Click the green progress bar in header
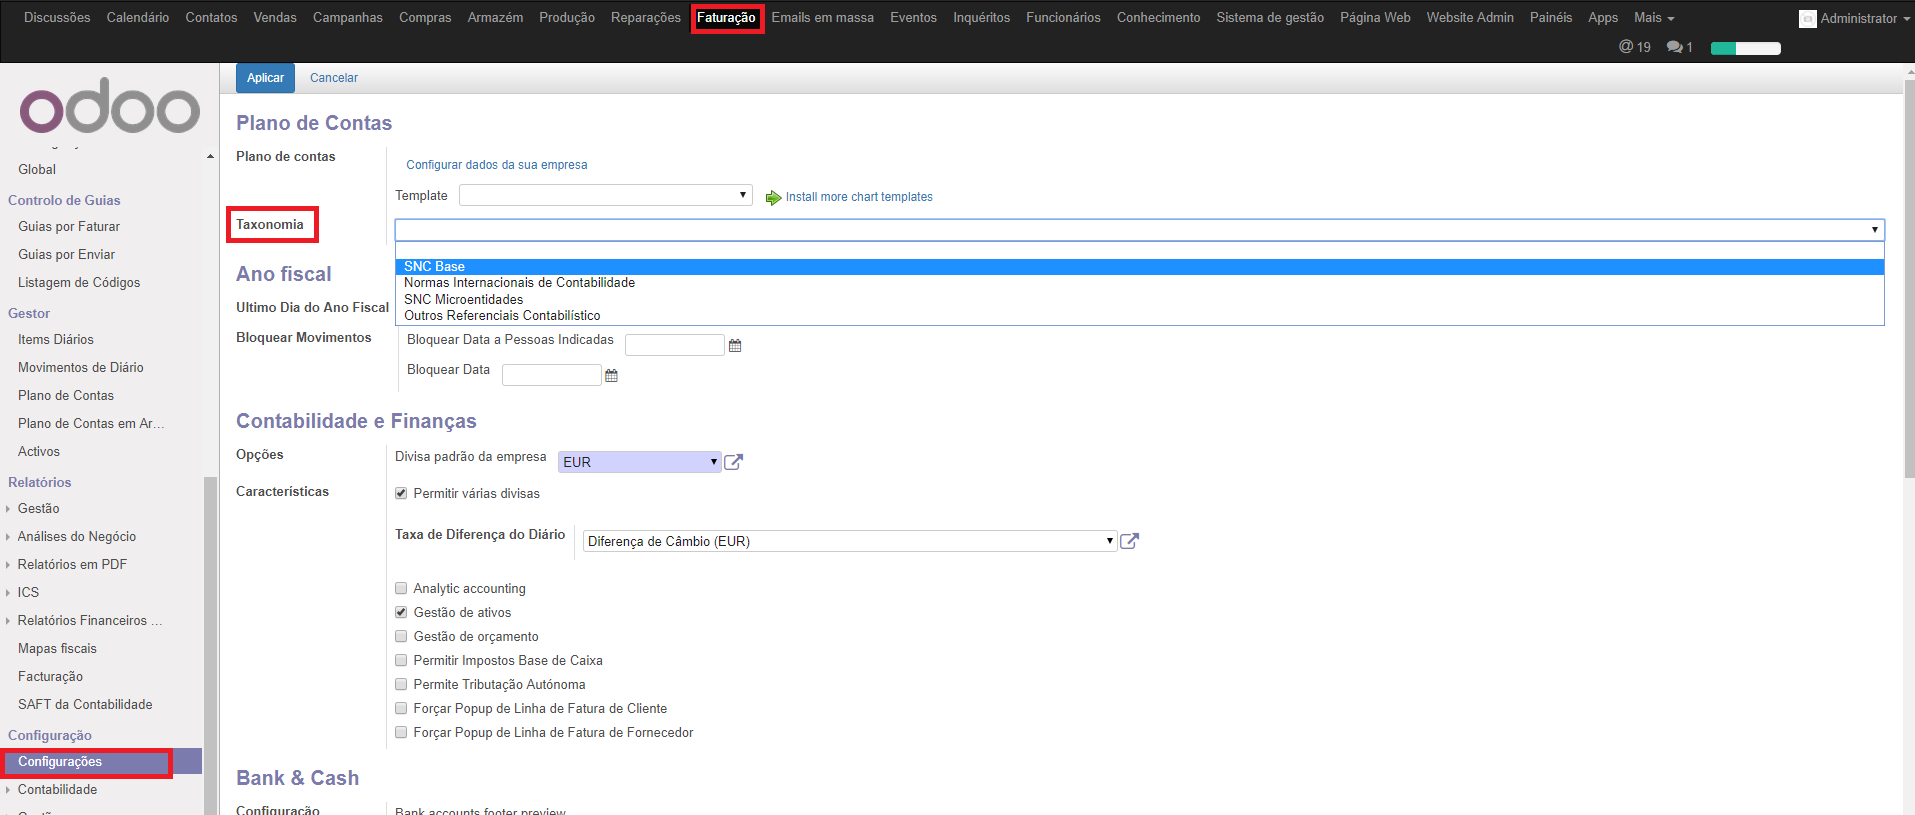The image size is (1915, 815). pos(1745,48)
